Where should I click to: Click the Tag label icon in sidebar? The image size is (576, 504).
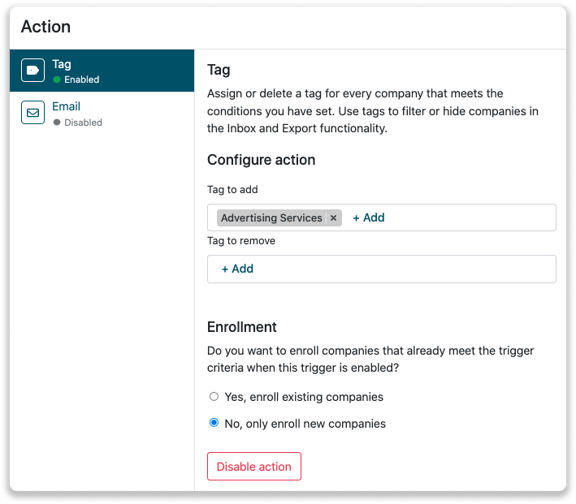click(33, 70)
